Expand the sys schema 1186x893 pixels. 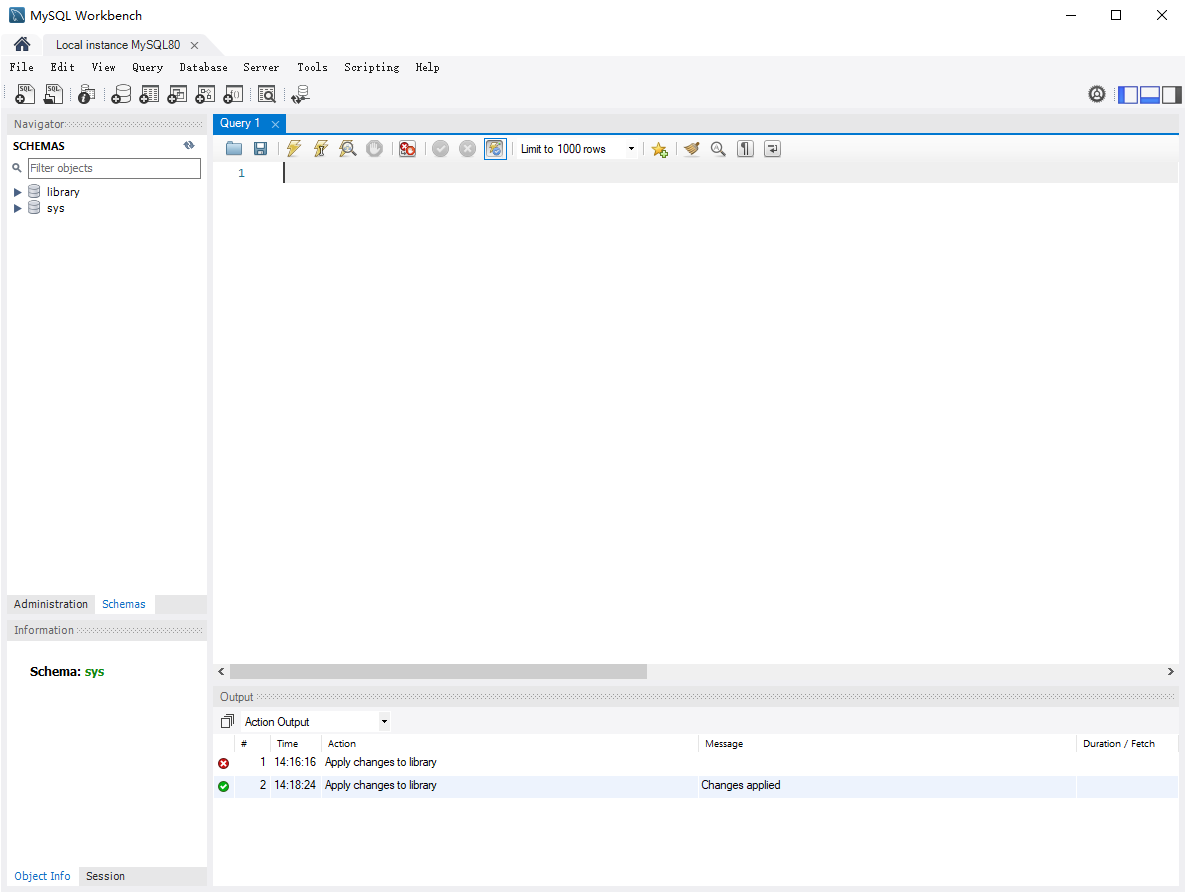17,208
